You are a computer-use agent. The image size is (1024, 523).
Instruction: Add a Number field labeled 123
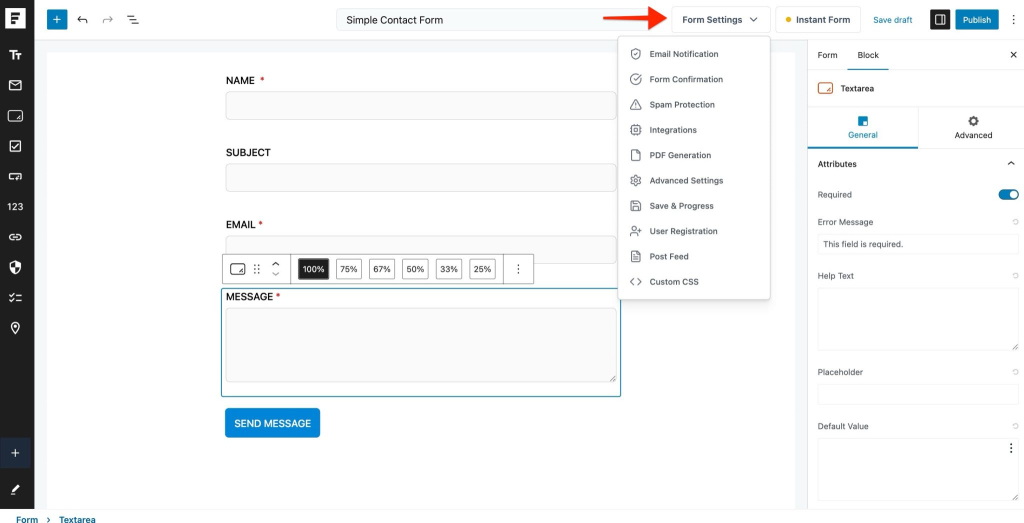pyautogui.click(x=15, y=207)
